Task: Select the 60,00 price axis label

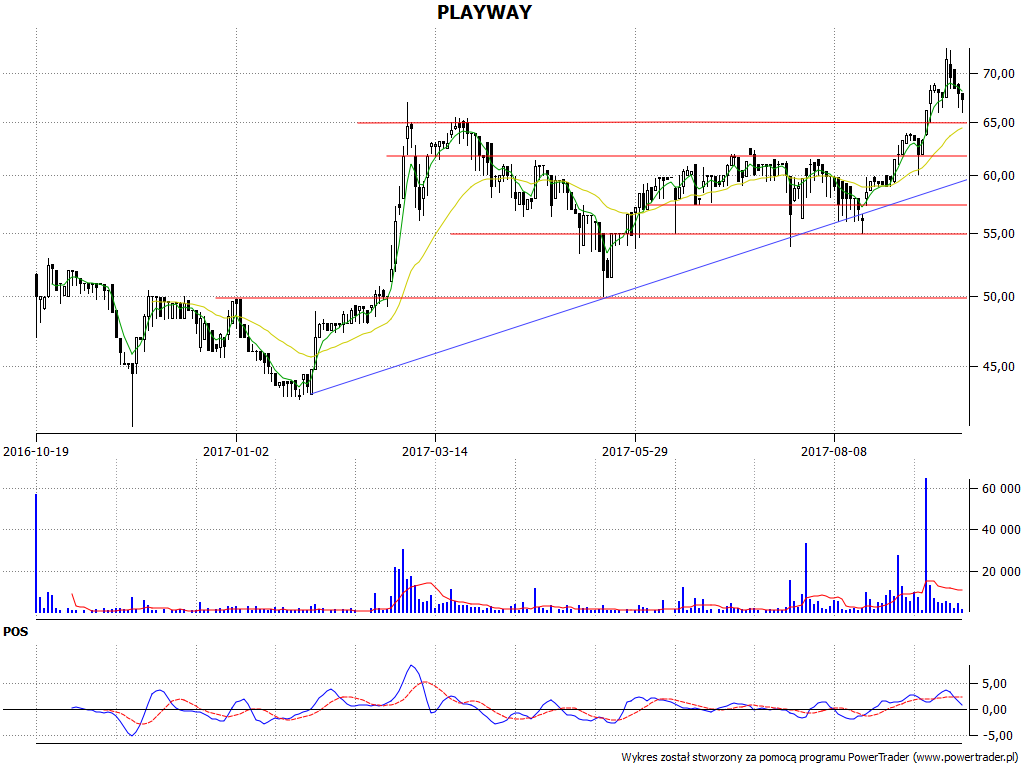Action: (x=999, y=176)
